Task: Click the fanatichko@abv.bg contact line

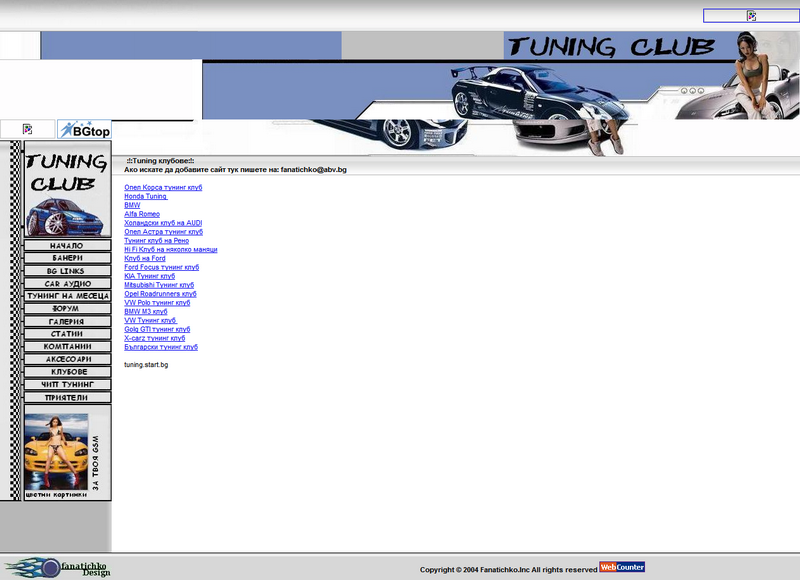Action: tap(235, 169)
